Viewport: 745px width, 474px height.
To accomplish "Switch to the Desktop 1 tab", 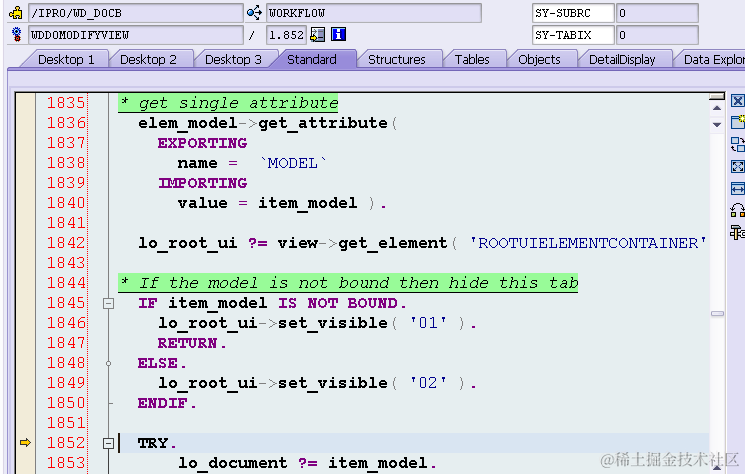I will tap(66, 59).
